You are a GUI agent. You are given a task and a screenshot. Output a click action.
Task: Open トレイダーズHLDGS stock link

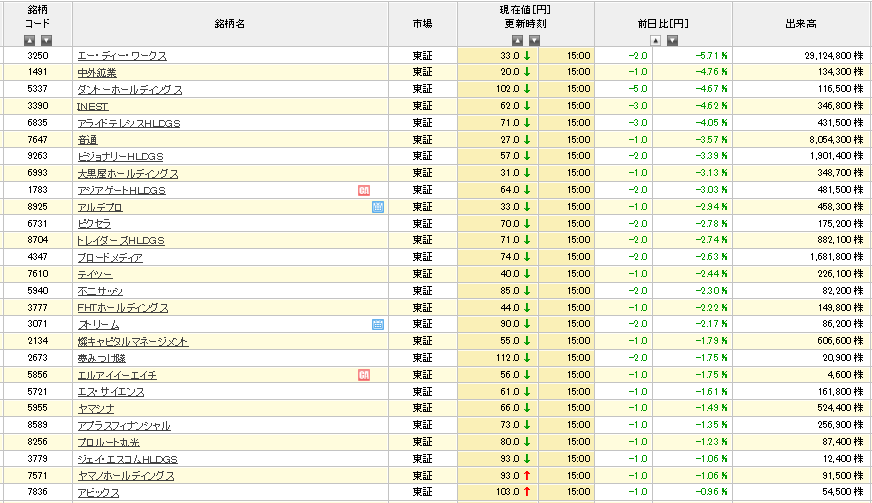121,240
